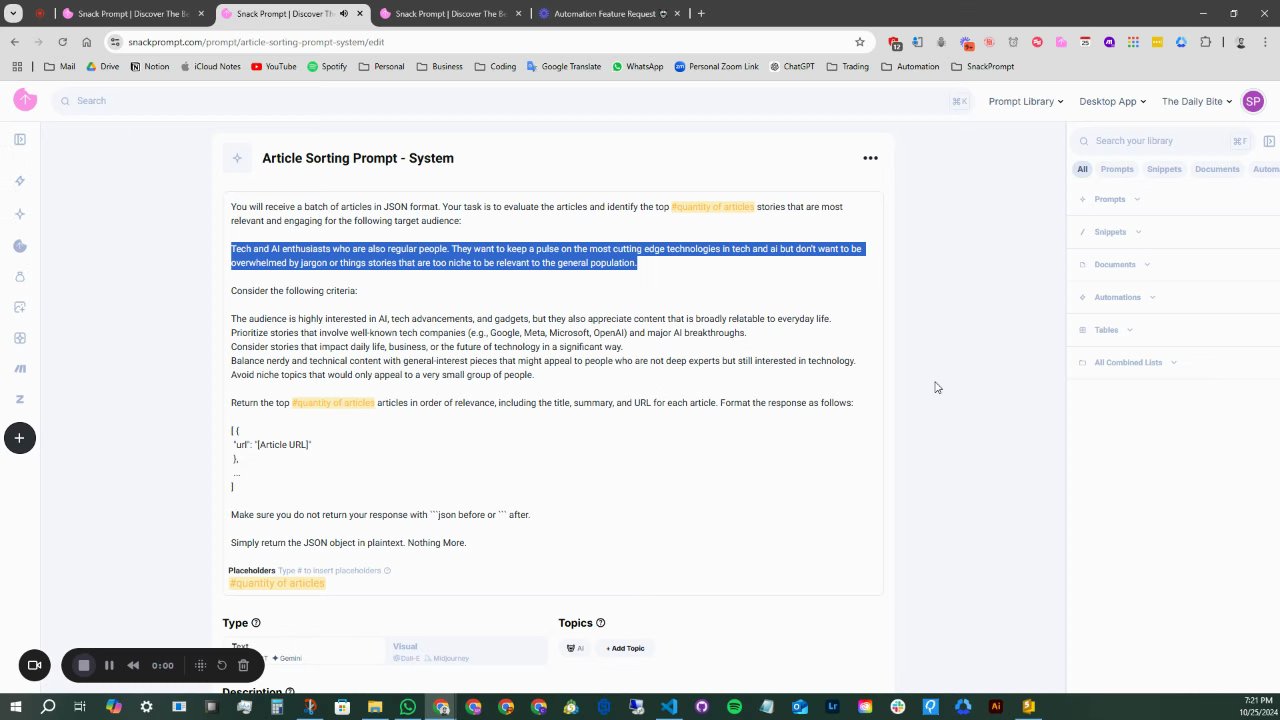This screenshot has height=720, width=1280.
Task: Open Visual Studio Code from taskbar
Action: pyautogui.click(x=669, y=707)
